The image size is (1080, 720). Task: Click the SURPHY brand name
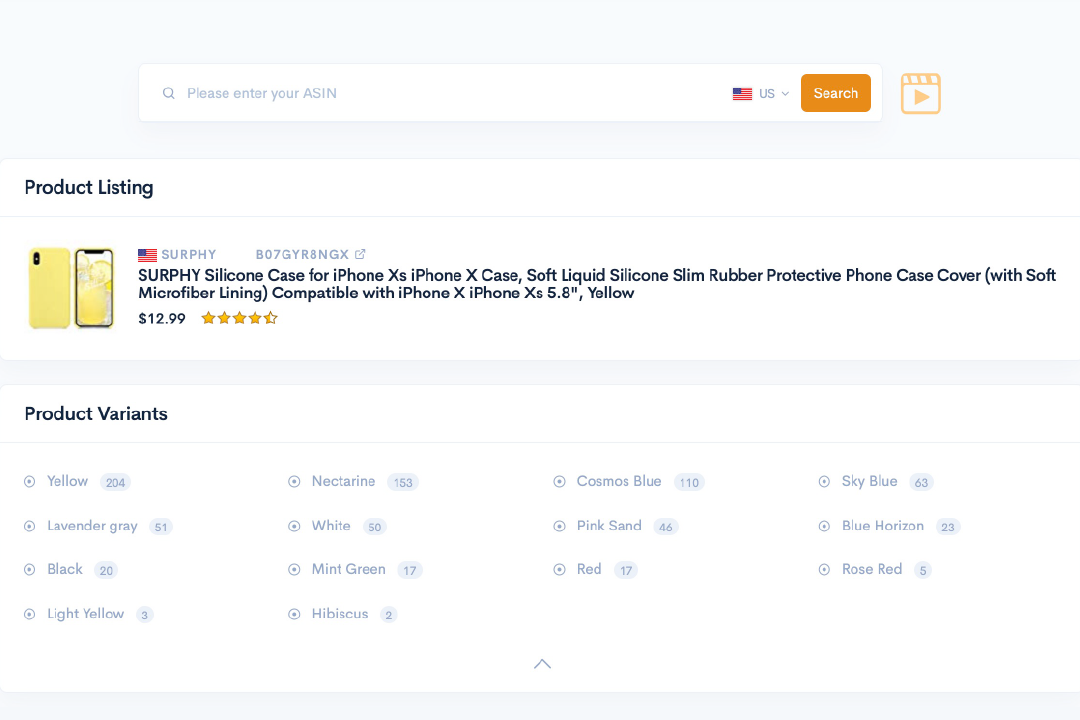pyautogui.click(x=189, y=255)
